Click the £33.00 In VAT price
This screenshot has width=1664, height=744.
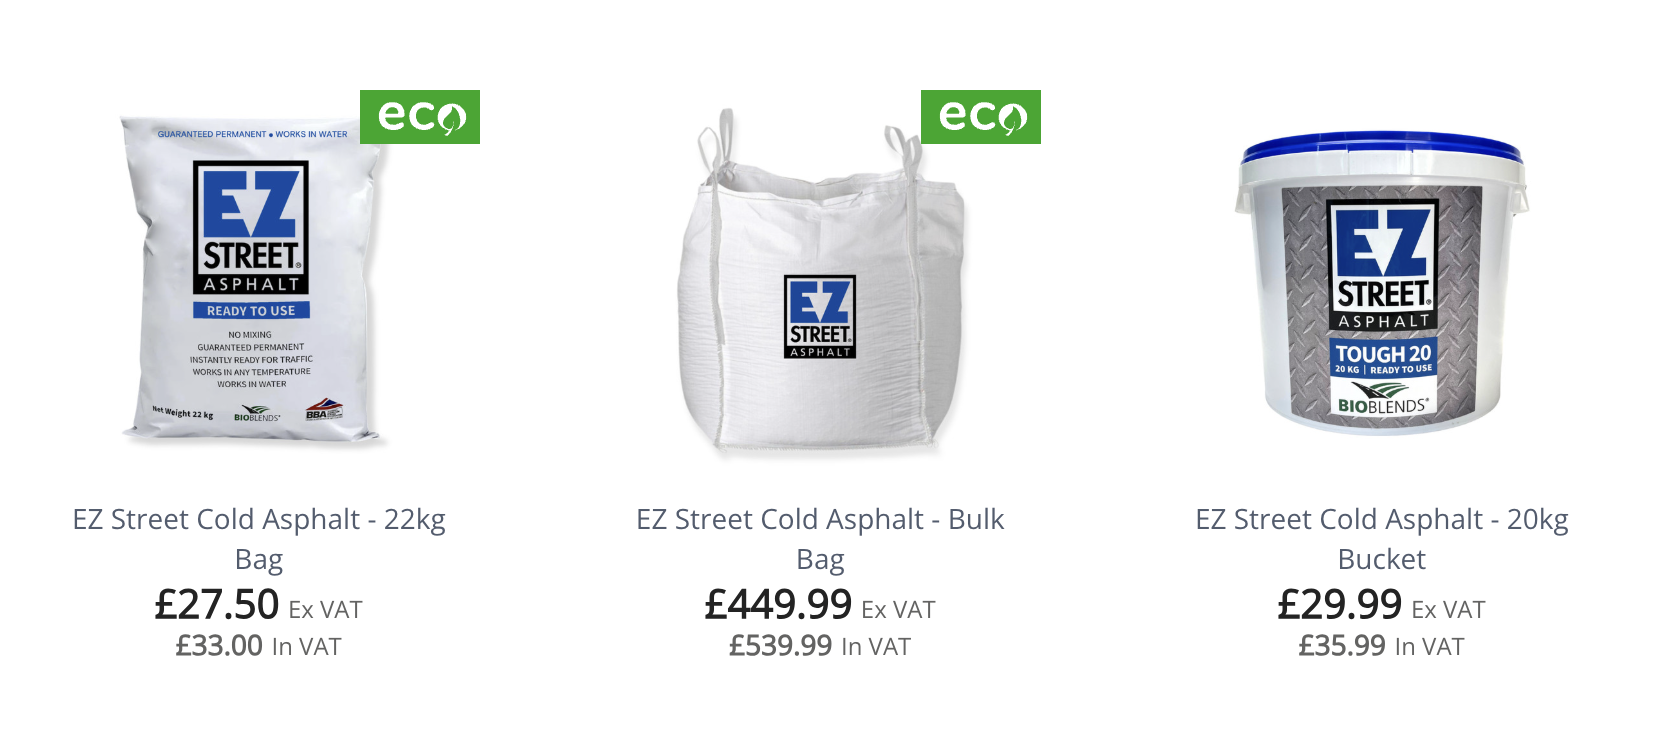(x=258, y=646)
